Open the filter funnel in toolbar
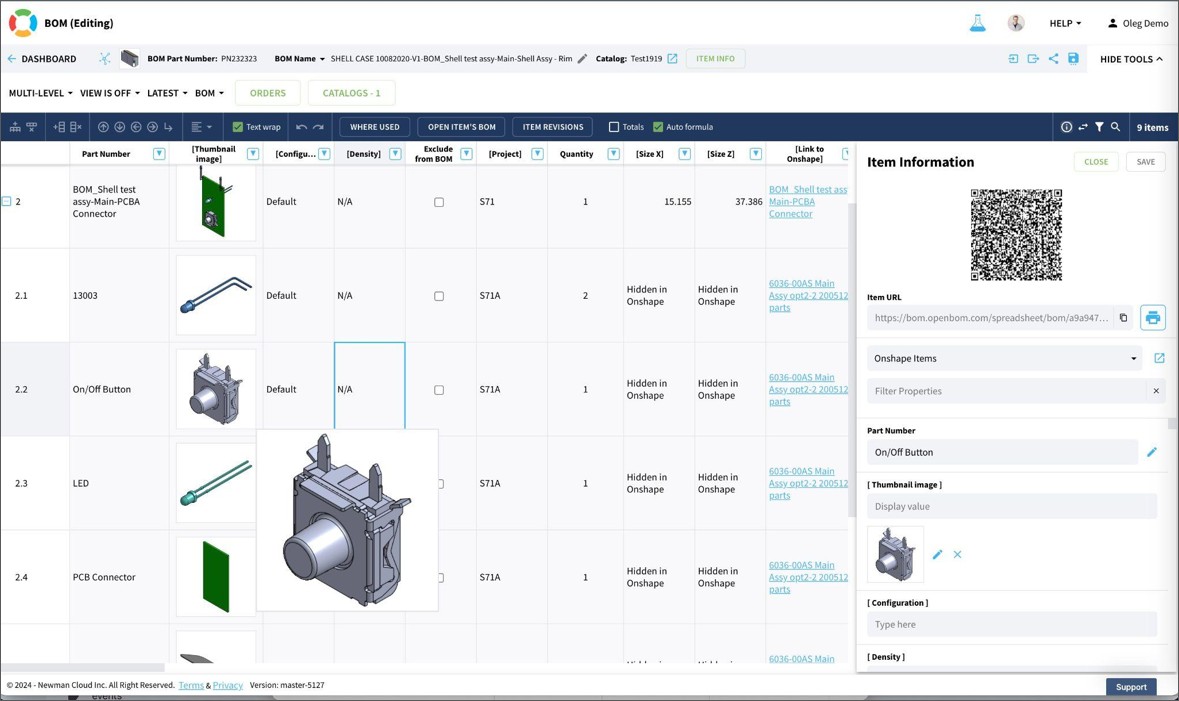This screenshot has height=701, width=1179. (x=1099, y=127)
